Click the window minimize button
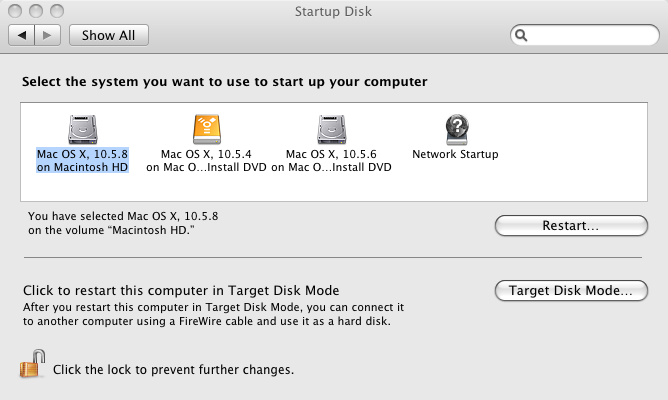Viewport: 668px width, 400px height. point(36,11)
